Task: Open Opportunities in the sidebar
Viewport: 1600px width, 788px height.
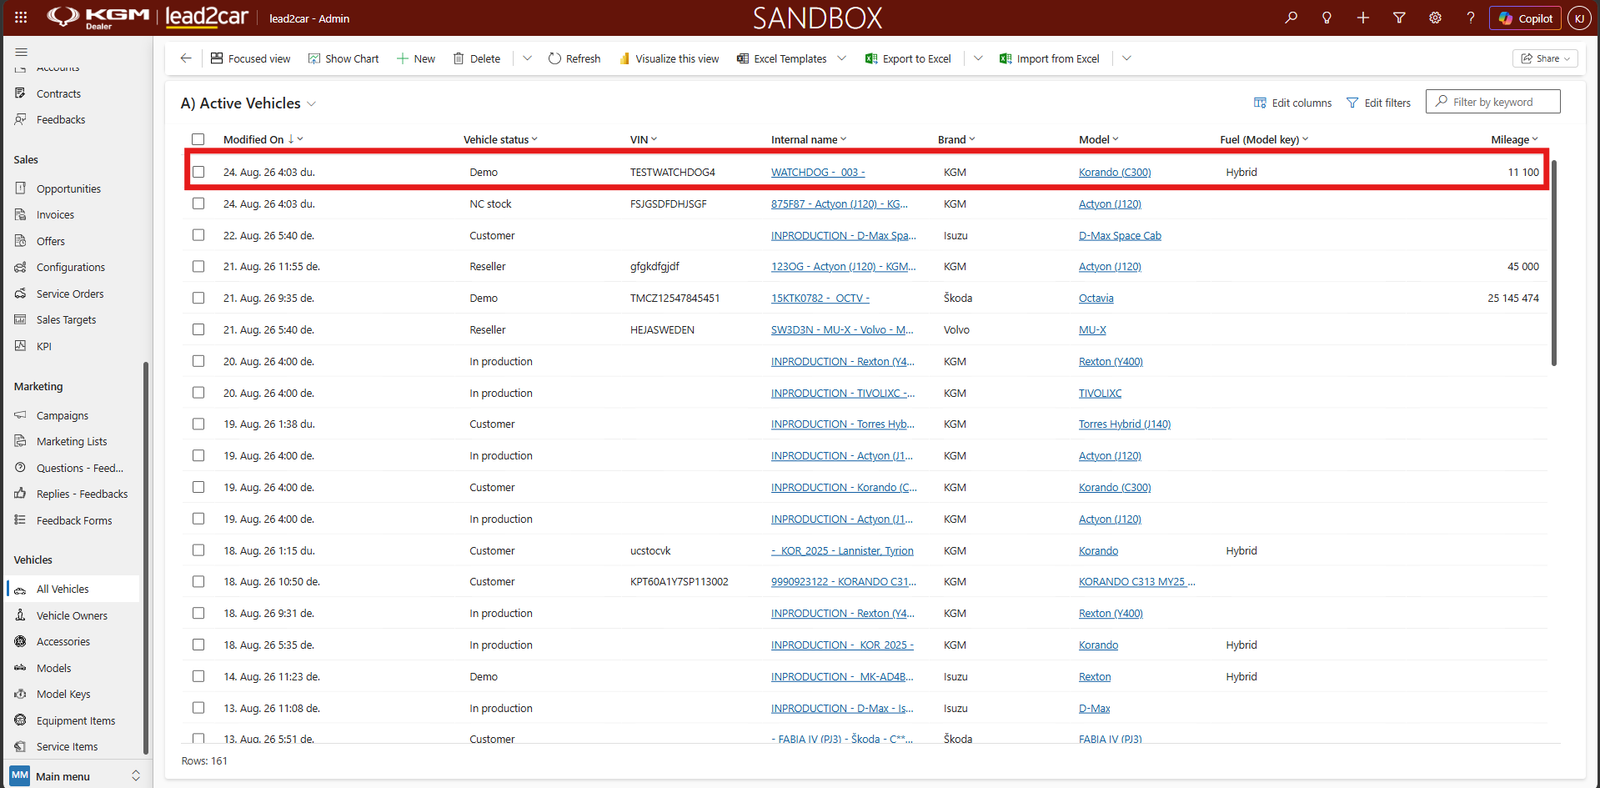Action: coord(68,189)
